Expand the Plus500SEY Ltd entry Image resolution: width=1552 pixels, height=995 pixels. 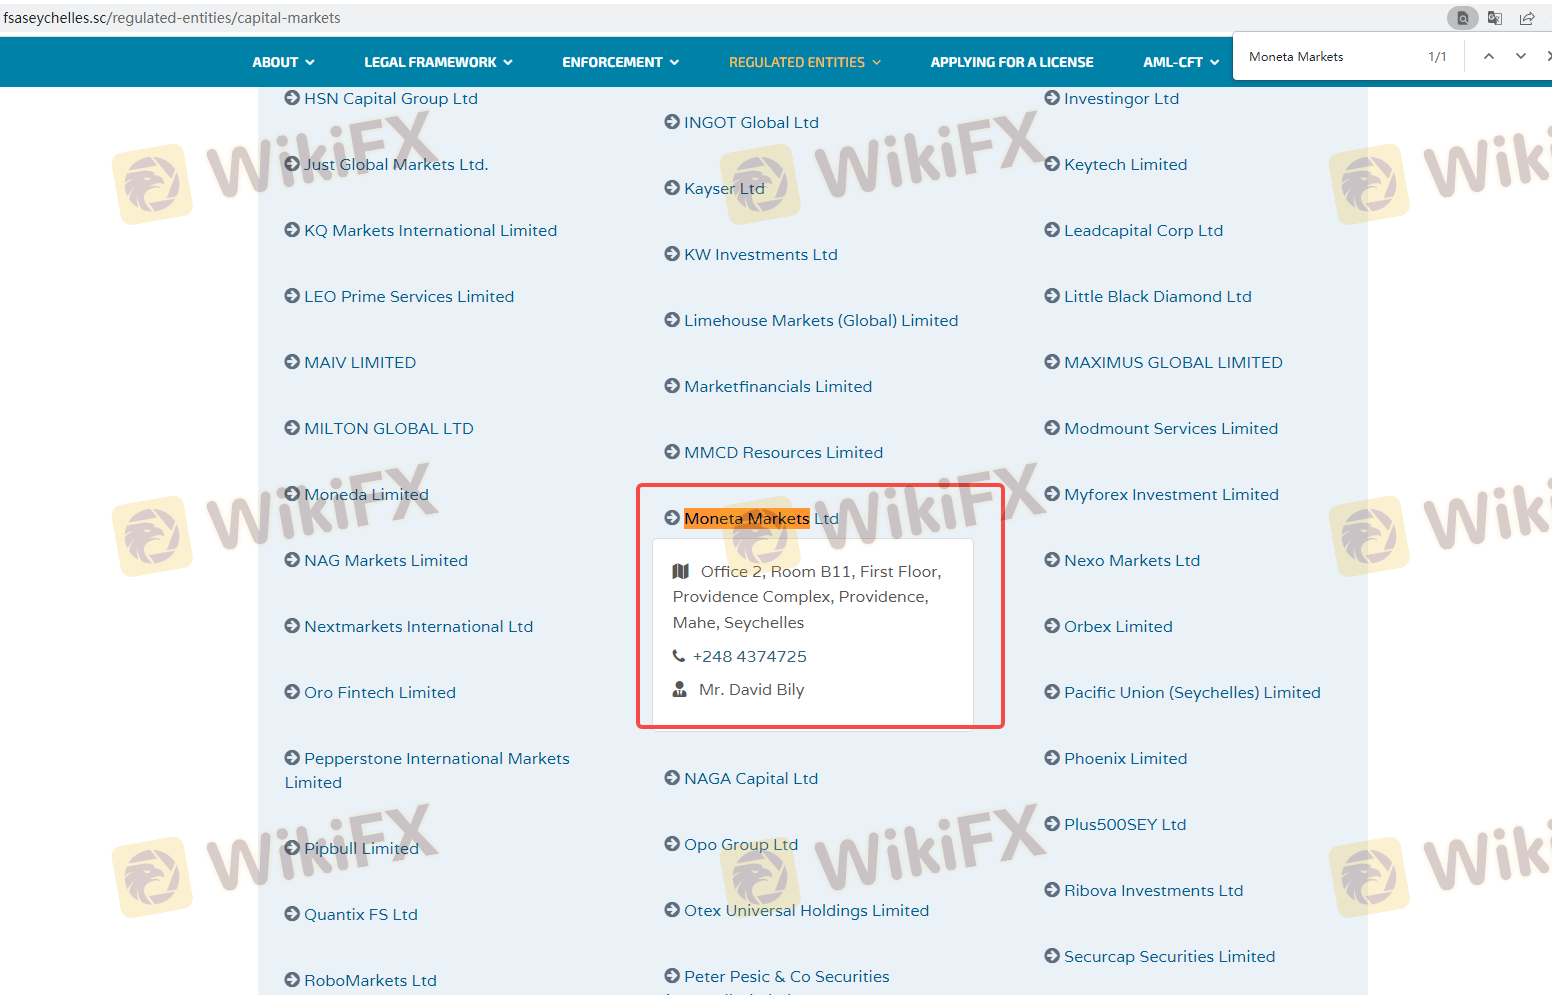point(1124,825)
